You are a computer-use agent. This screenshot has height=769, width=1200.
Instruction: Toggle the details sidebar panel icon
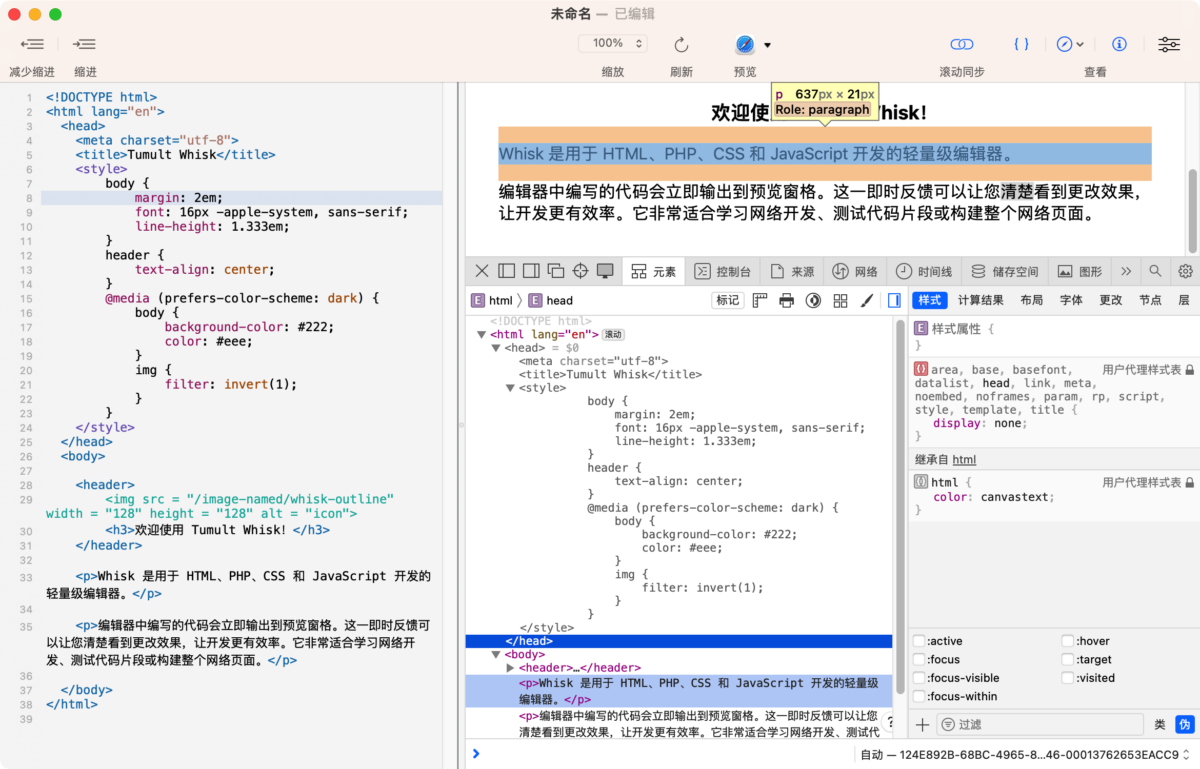coord(894,300)
